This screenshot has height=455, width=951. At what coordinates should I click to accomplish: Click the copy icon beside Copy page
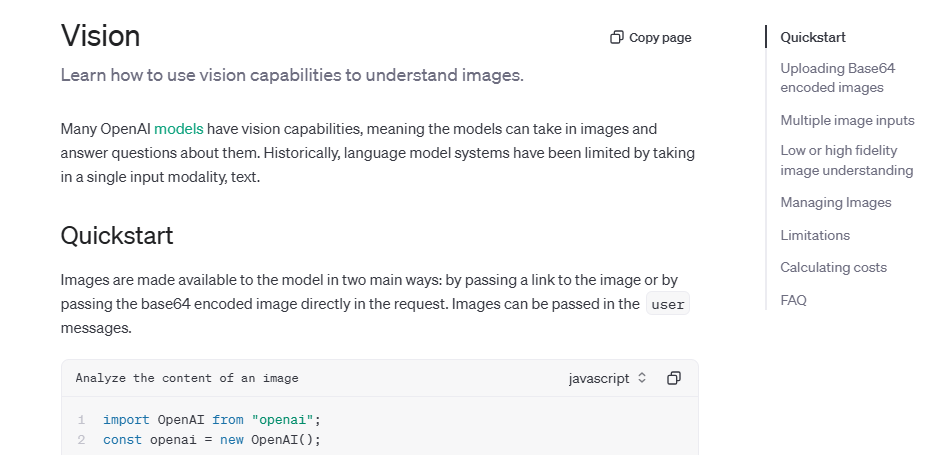[616, 38]
